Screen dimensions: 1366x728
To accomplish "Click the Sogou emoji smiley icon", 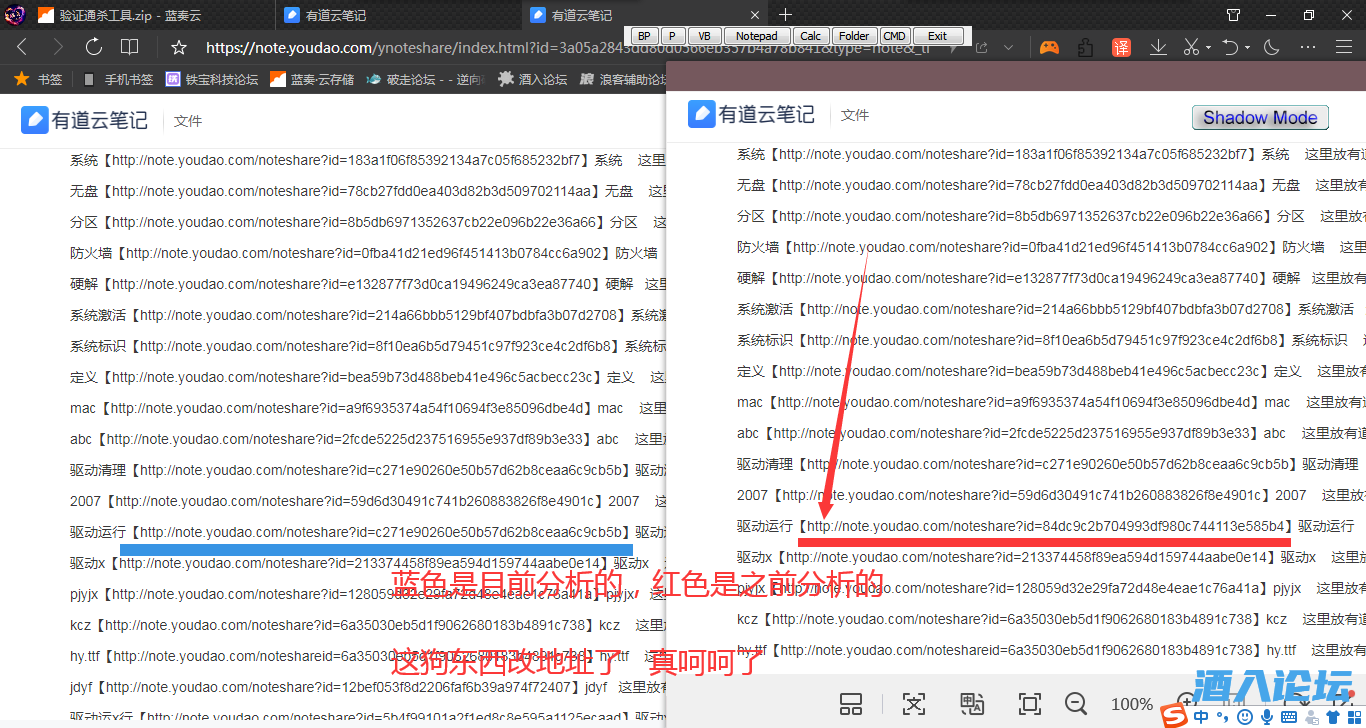I will [x=1244, y=717].
